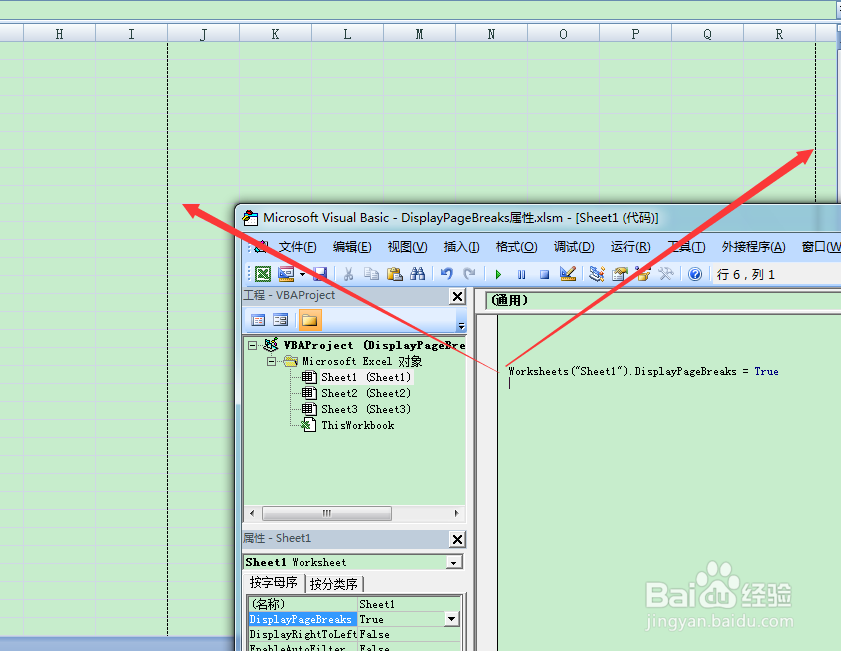Viewport: 841px width, 651px height.
Task: Select the DisplayRightToLeft property row
Action: click(x=354, y=634)
